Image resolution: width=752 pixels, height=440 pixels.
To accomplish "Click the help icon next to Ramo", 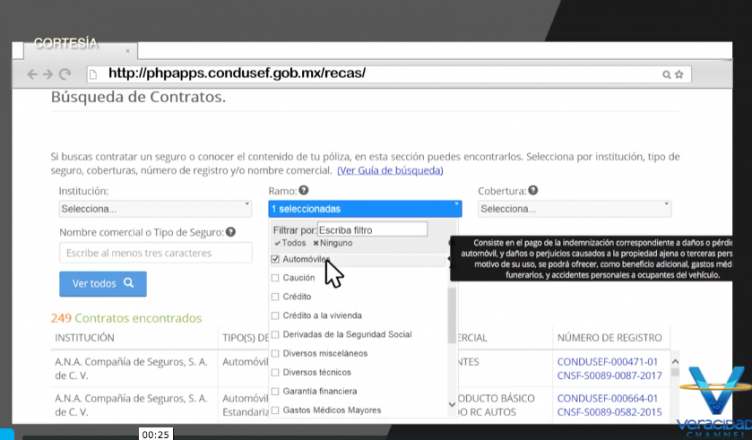I will (304, 190).
